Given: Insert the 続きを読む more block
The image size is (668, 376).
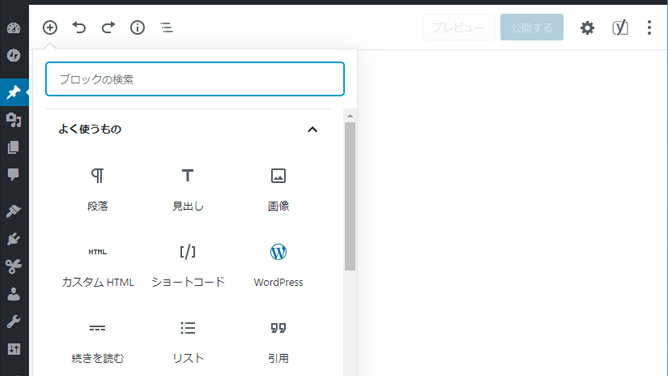Looking at the screenshot, I should point(98,342).
